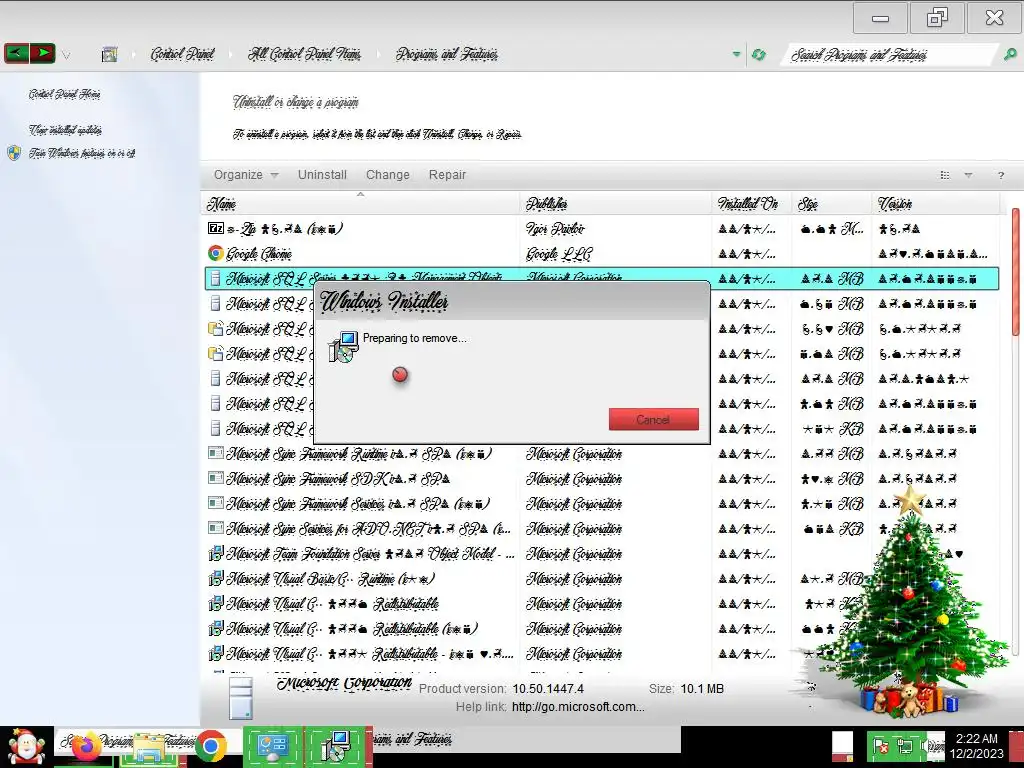
Task: Focus the Search Programs and Features box
Action: point(891,55)
